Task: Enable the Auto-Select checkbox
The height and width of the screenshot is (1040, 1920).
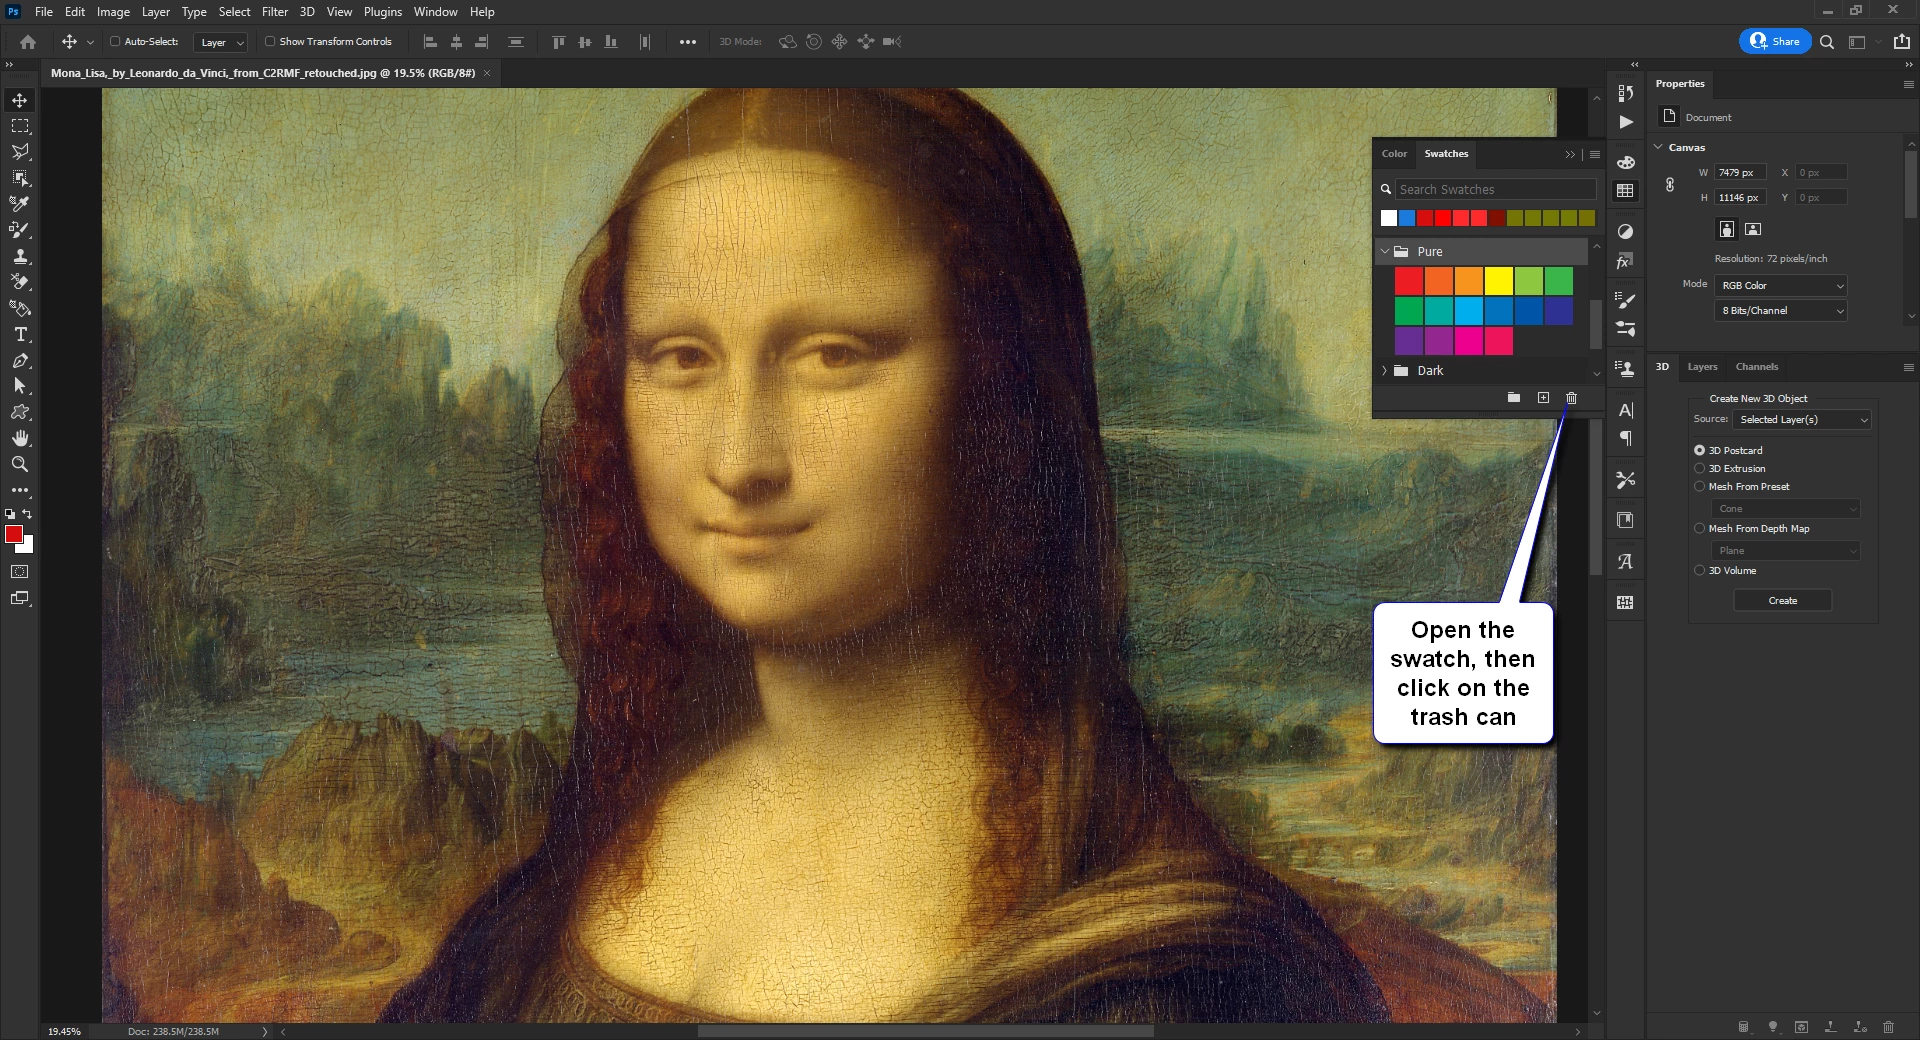Action: pyautogui.click(x=115, y=42)
